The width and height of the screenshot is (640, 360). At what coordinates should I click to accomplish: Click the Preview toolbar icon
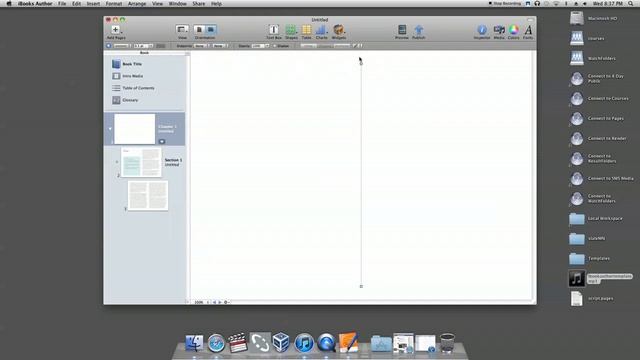[402, 31]
